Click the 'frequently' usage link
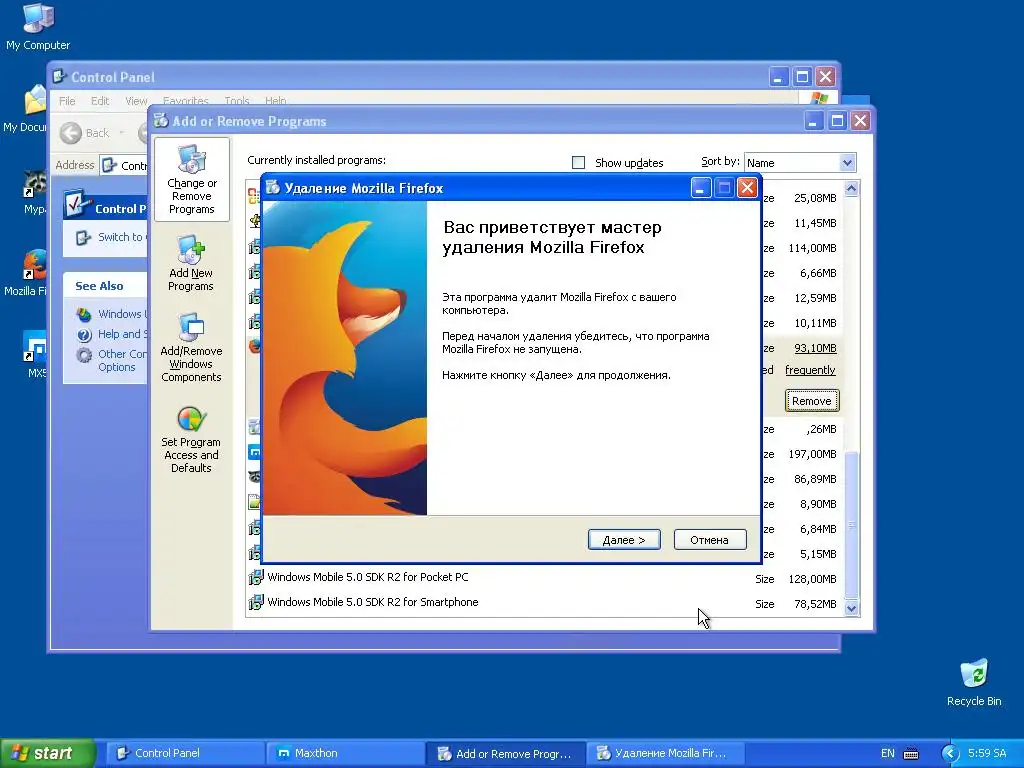 [x=810, y=370]
